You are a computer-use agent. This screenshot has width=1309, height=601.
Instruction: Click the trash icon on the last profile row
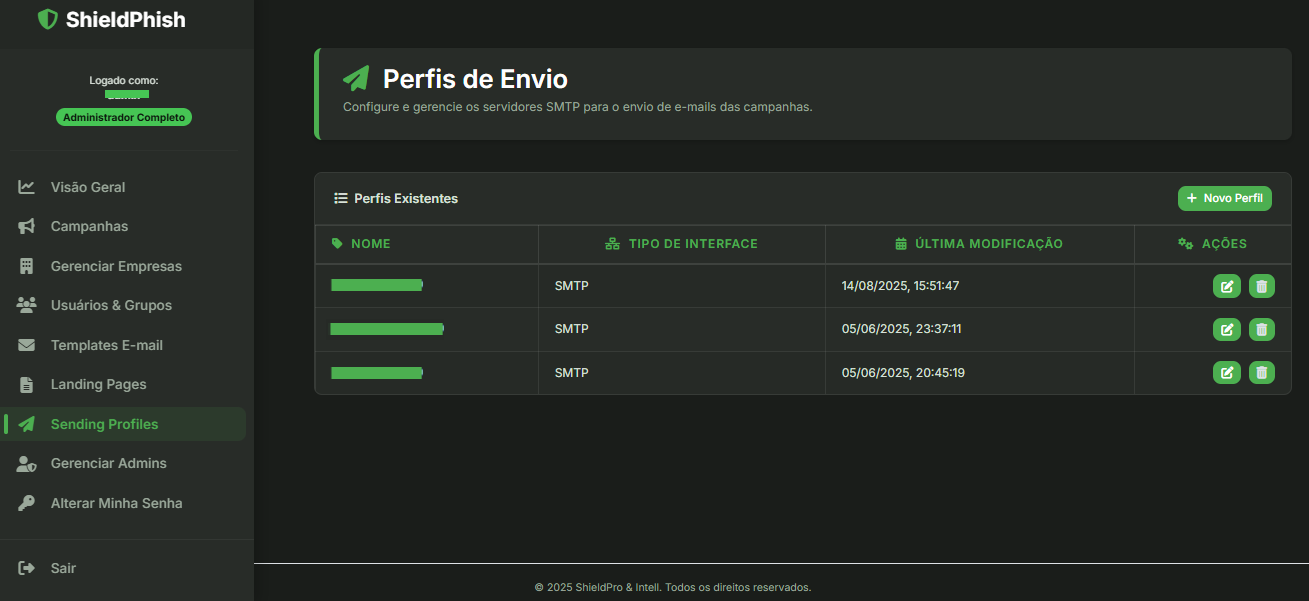(x=1261, y=372)
